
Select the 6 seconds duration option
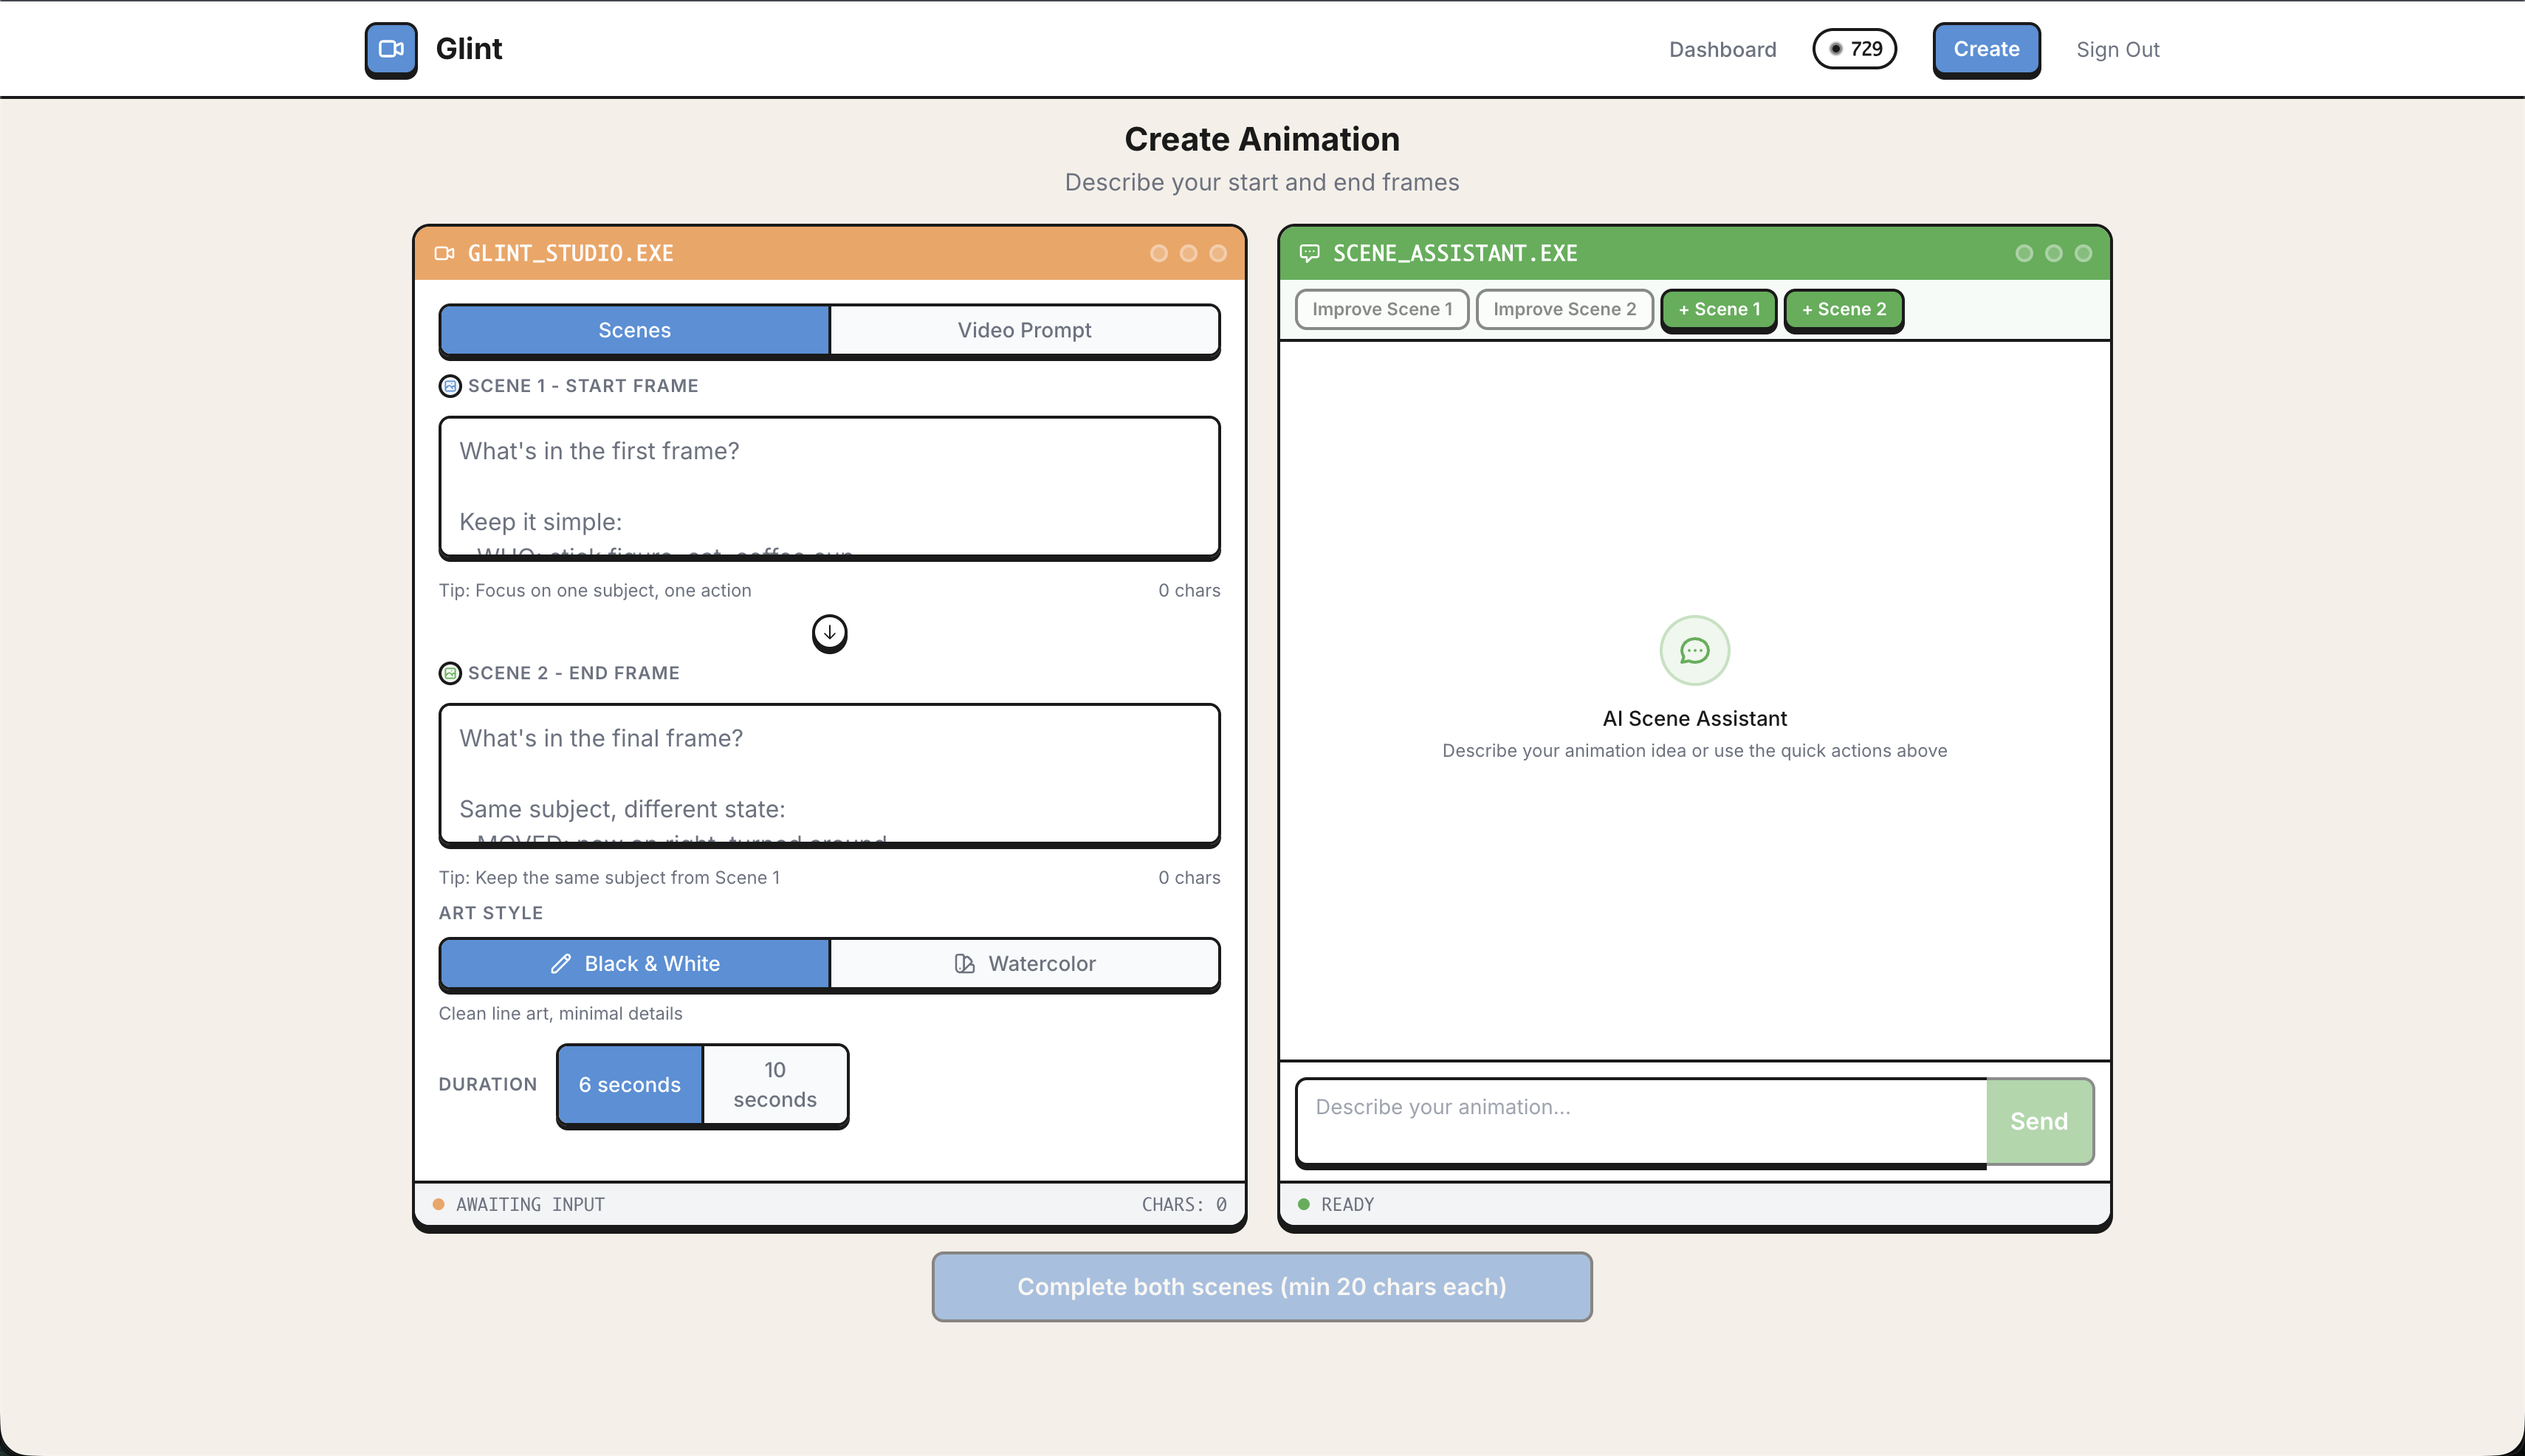tap(629, 1084)
